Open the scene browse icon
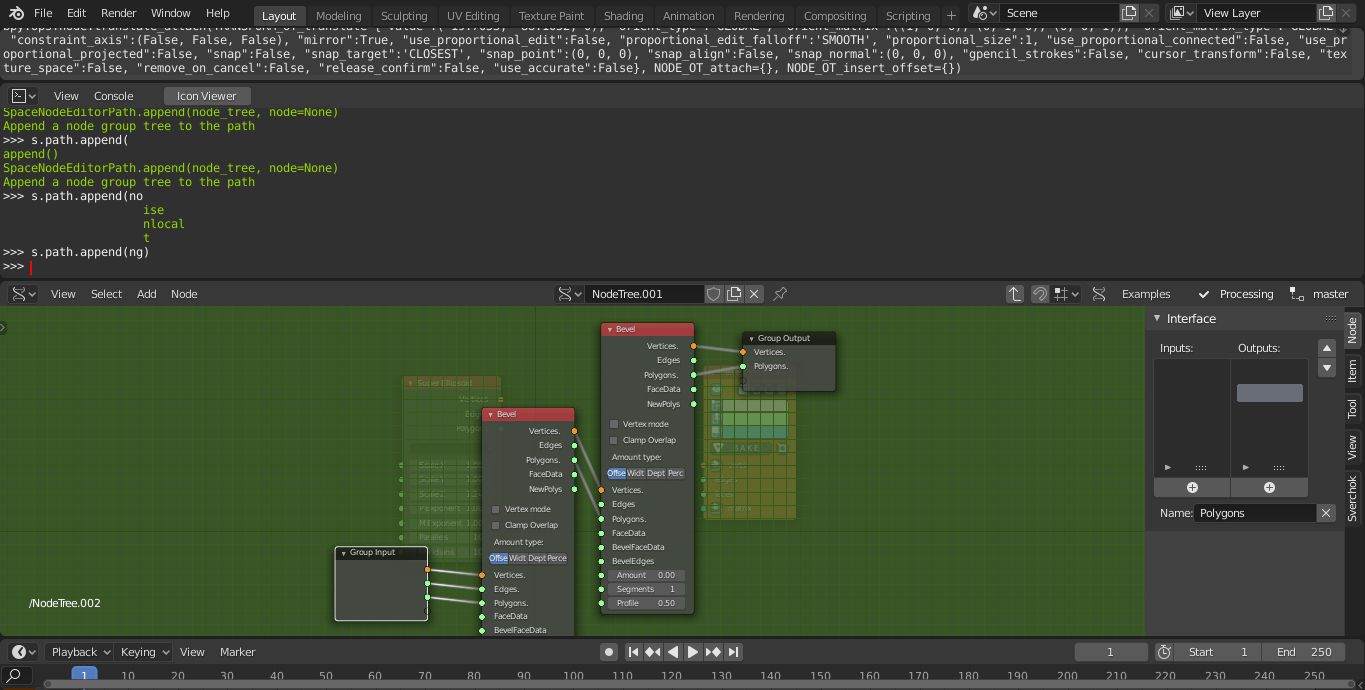This screenshot has width=1365, height=690. pos(984,13)
